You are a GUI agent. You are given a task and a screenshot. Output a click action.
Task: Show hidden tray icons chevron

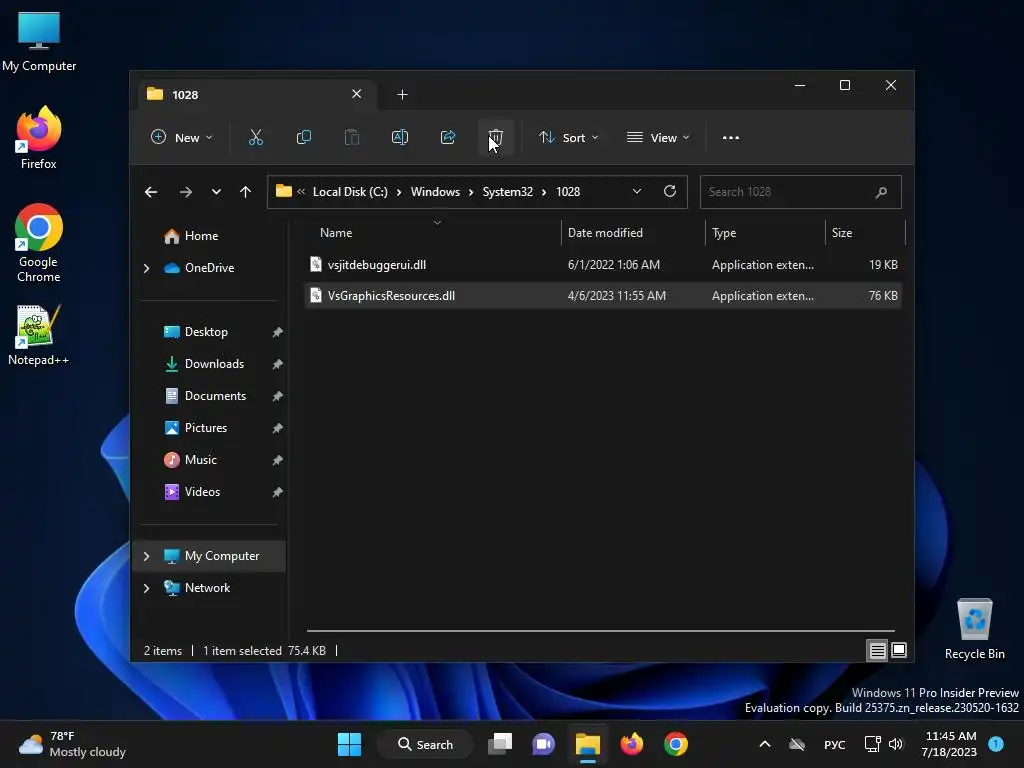click(x=765, y=744)
